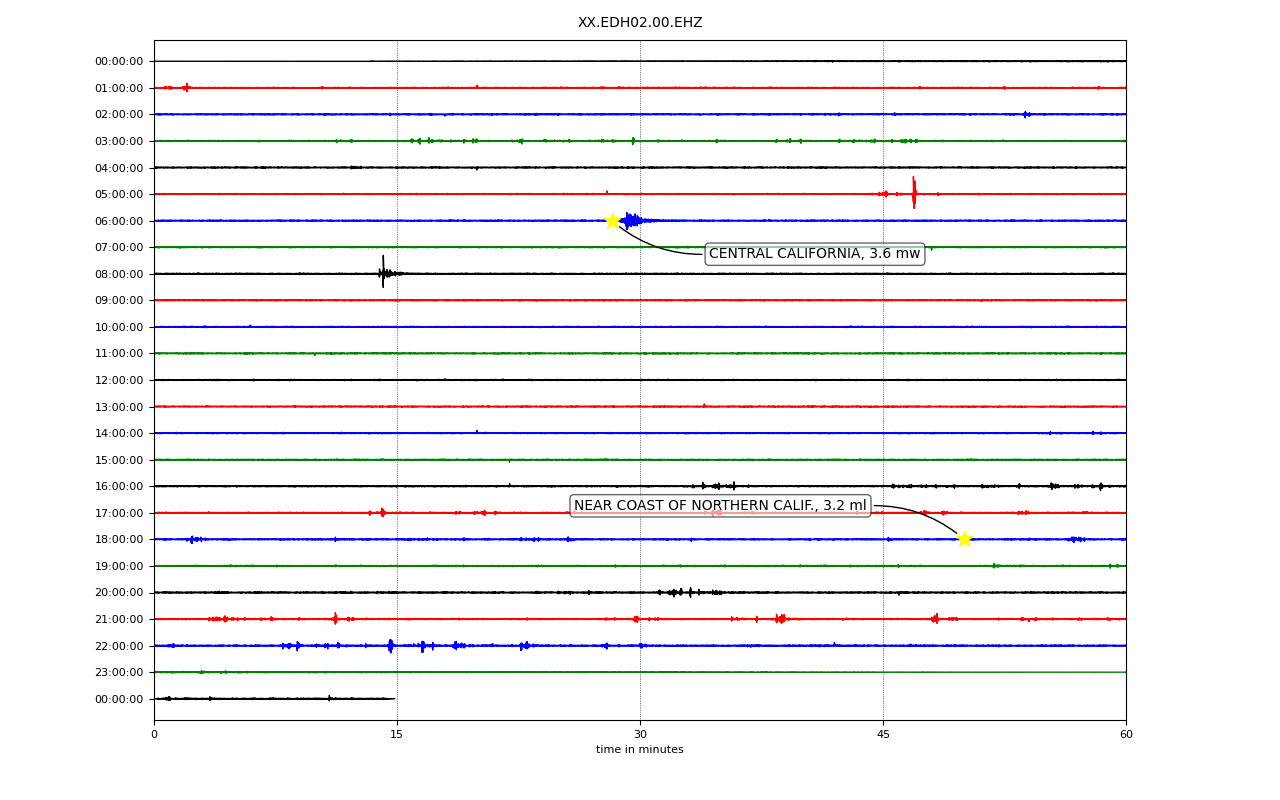Image resolution: width=1280 pixels, height=800 pixels.
Task: Click the 12:00:00 time axis label
Action: pyautogui.click(x=119, y=380)
